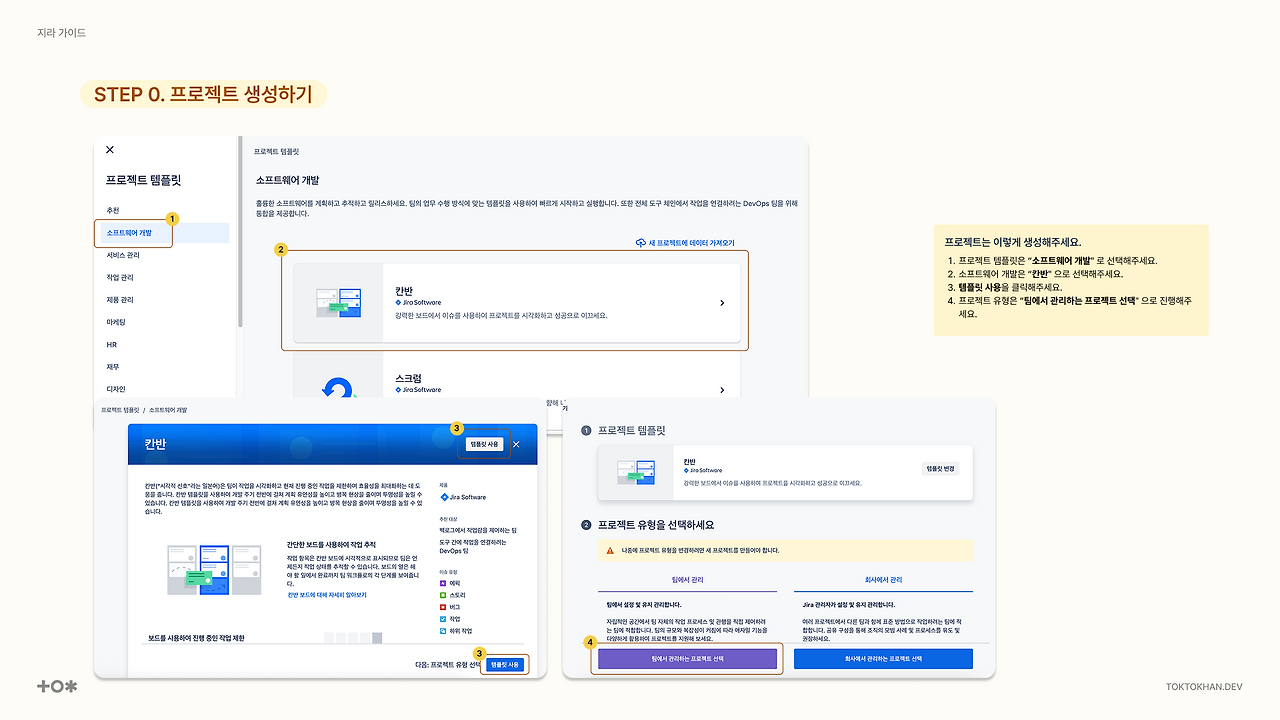Click 회사에서 관리하는 프로젝트 선택 button
Viewport: 1280px width, 720px height.
pos(883,659)
